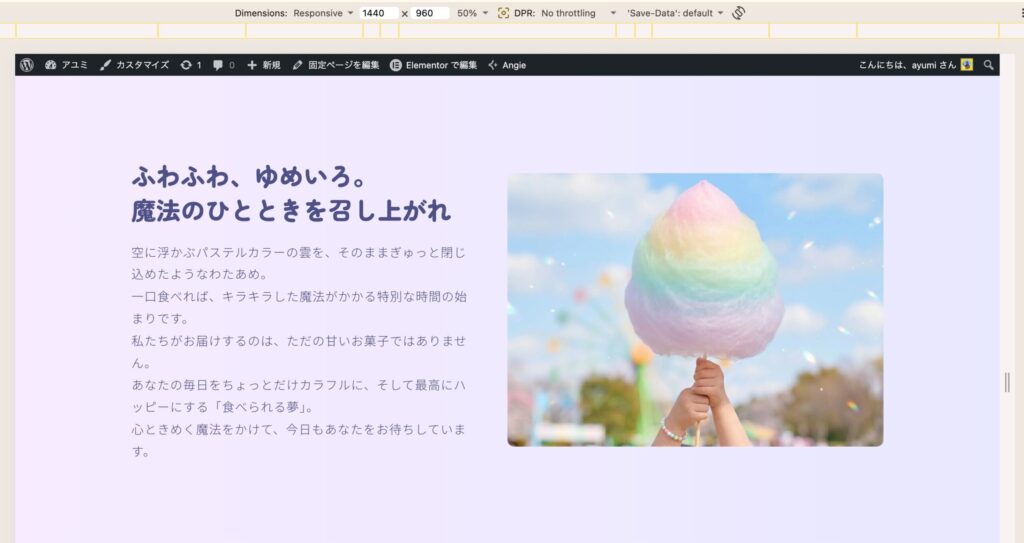Viewport: 1024px width, 543px height.
Task: Click the ayumi user avatar
Action: tap(967, 65)
